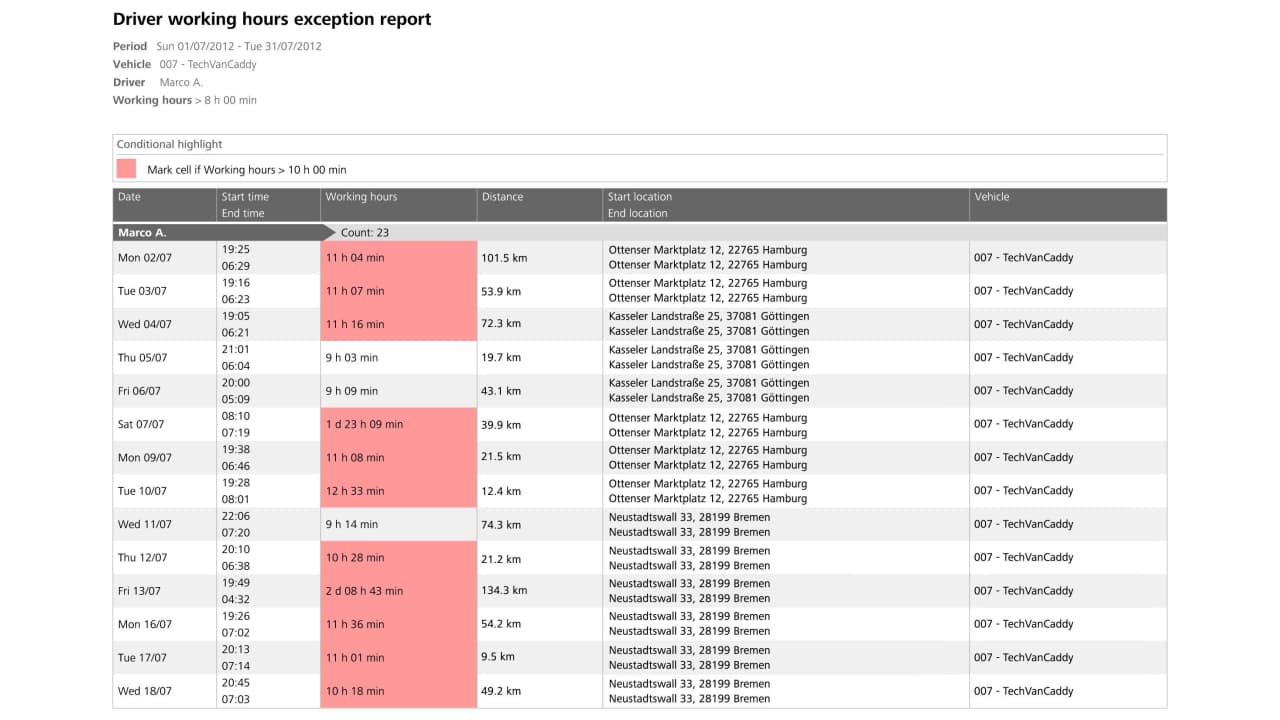Click the Vehicle column header
This screenshot has height=720, width=1280.
991,197
